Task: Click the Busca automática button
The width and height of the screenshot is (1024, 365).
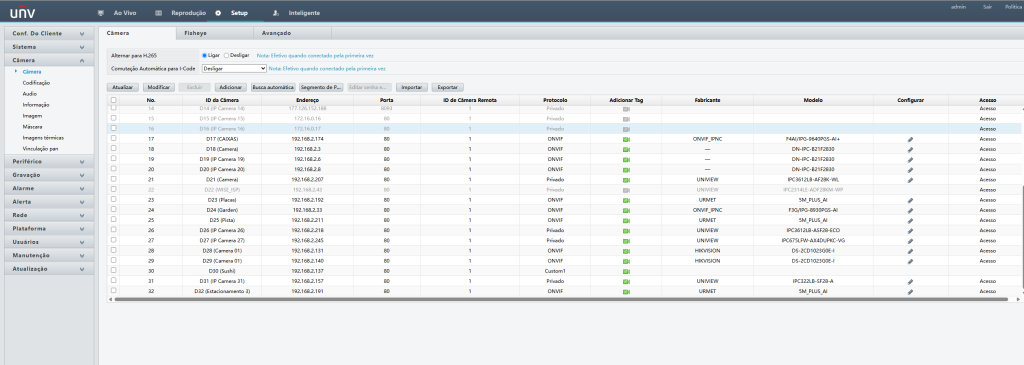Action: [273, 87]
